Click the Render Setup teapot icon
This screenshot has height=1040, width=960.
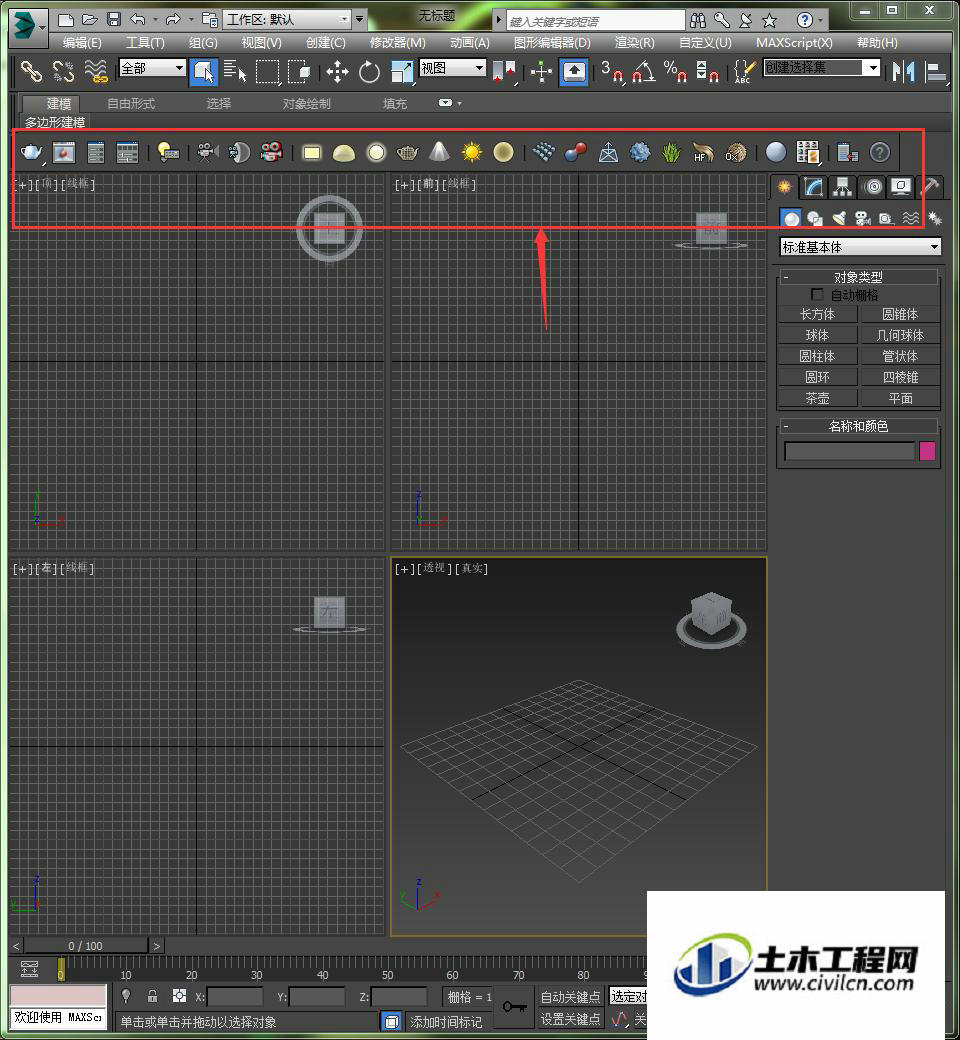coord(31,152)
